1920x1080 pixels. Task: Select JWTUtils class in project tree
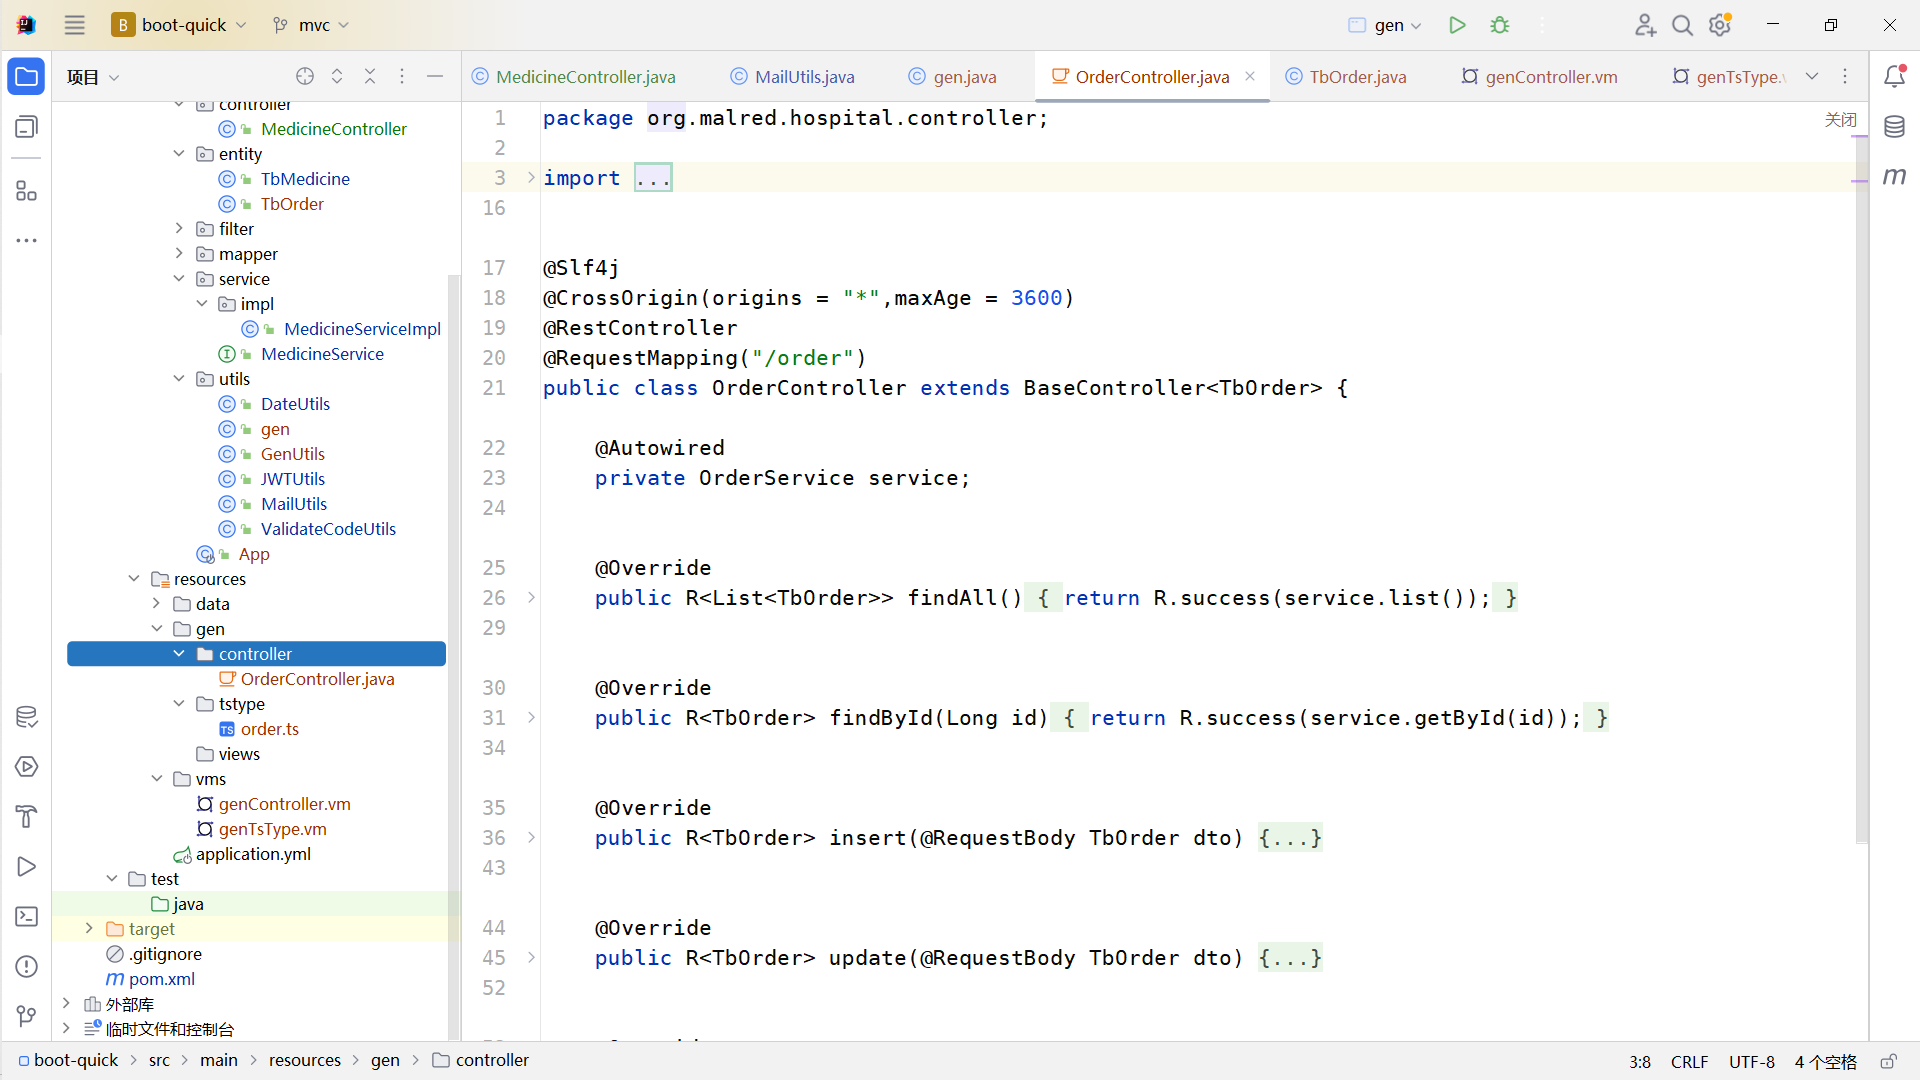292,478
